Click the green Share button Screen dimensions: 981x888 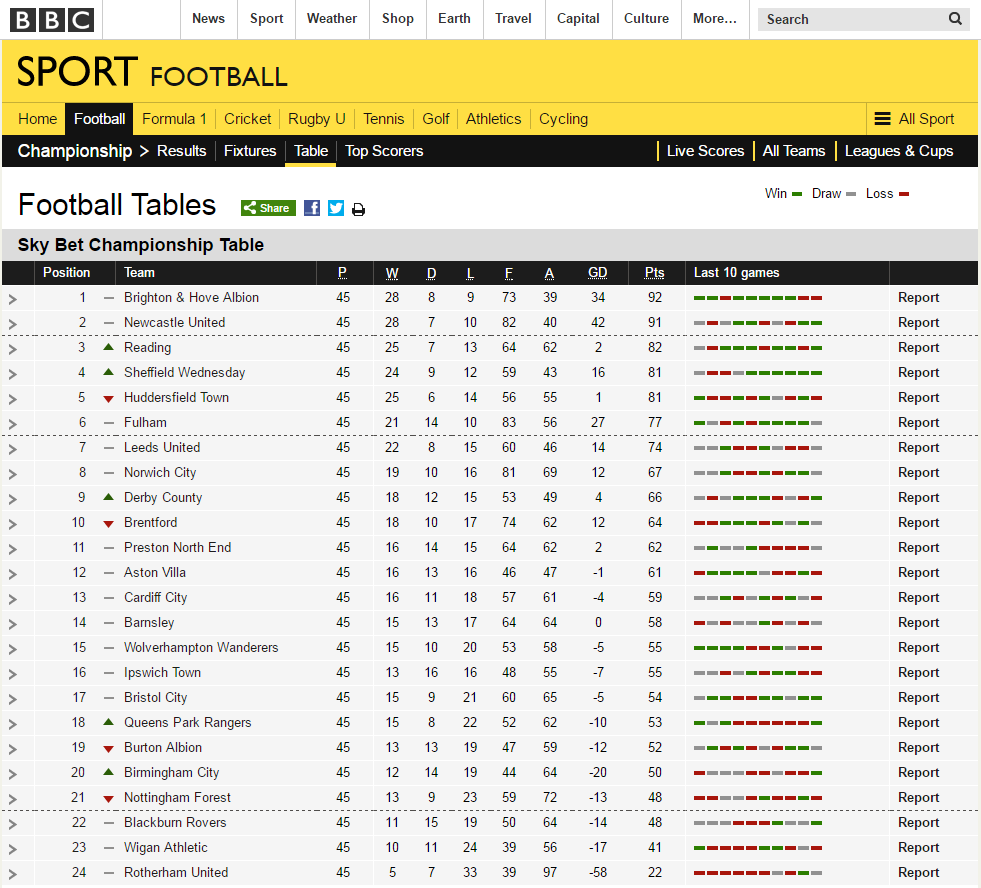(x=268, y=208)
